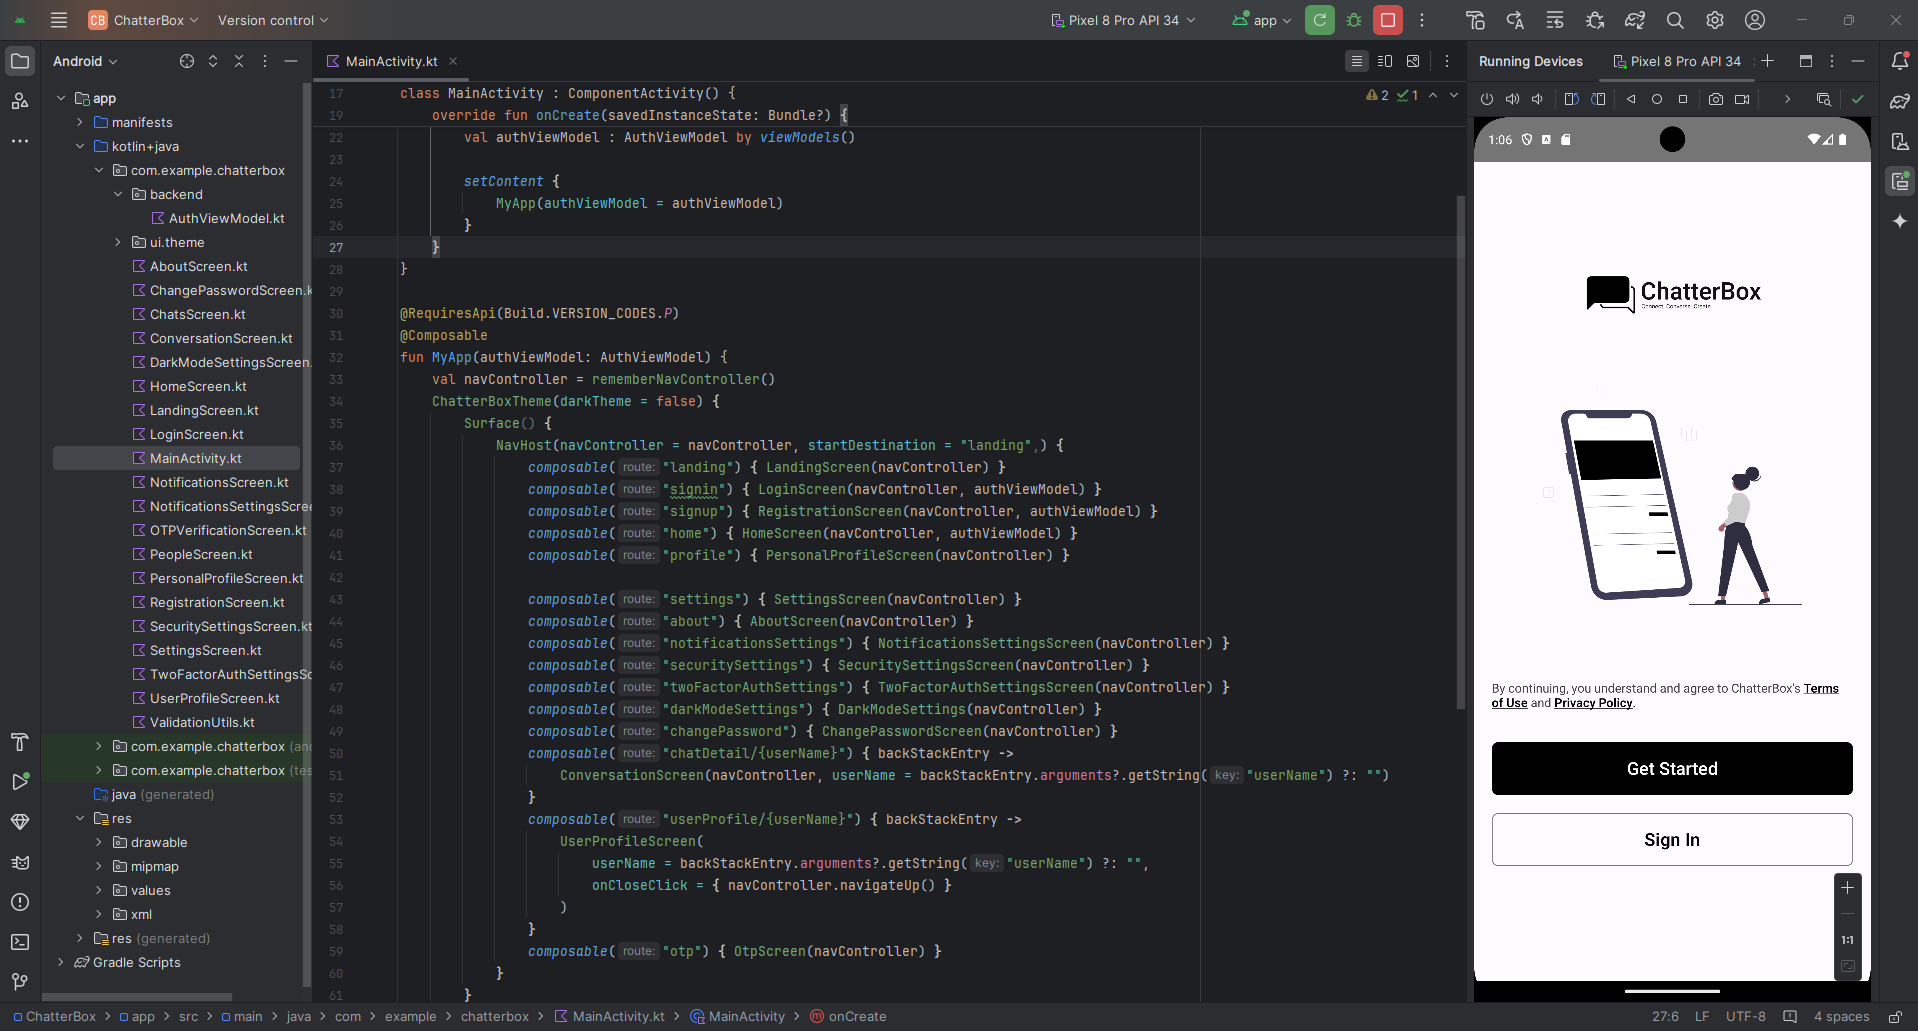Open Git version control tool window icon
The image size is (1918, 1031).
[x=20, y=982]
